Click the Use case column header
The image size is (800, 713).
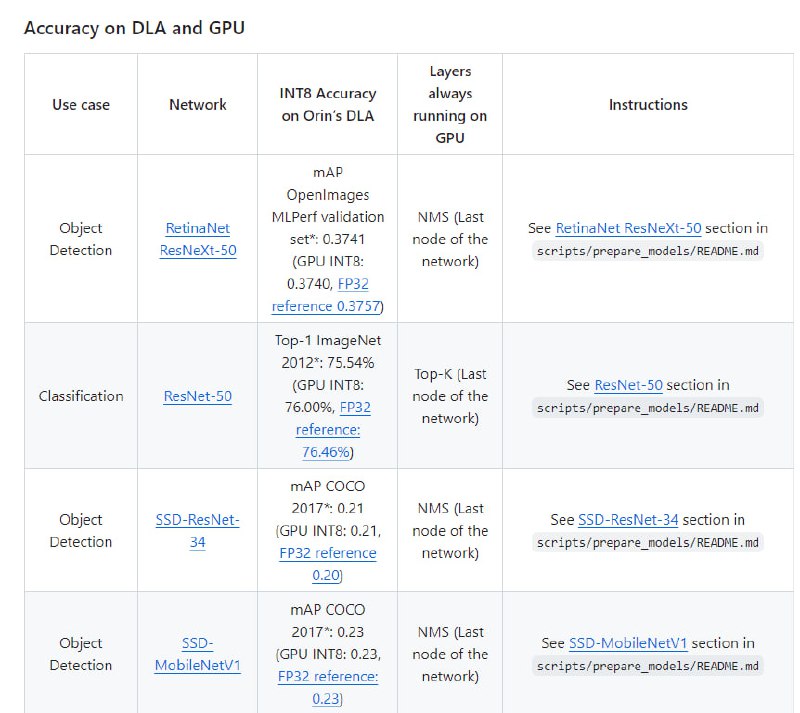tap(81, 104)
